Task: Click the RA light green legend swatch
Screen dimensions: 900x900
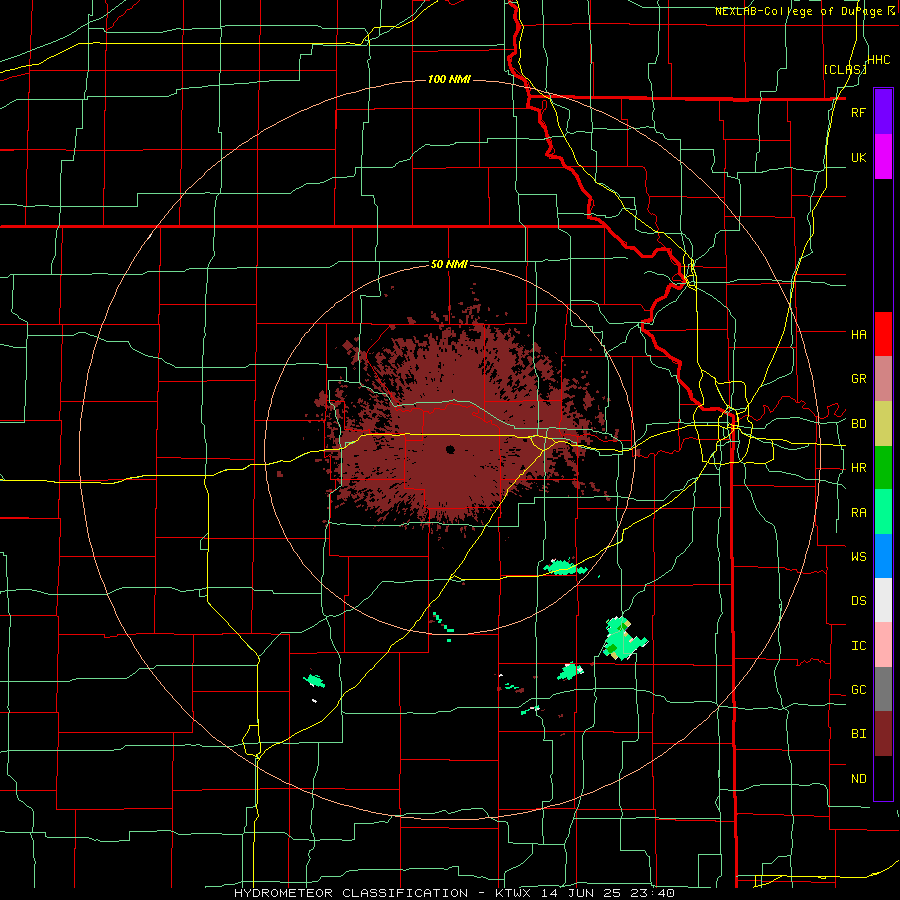Action: [x=883, y=512]
